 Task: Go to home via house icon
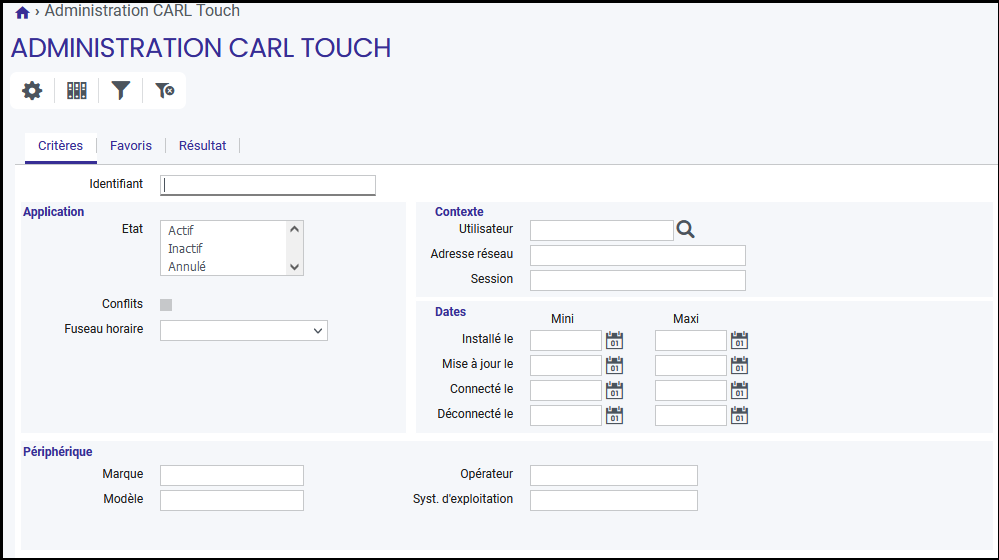pyautogui.click(x=22, y=12)
